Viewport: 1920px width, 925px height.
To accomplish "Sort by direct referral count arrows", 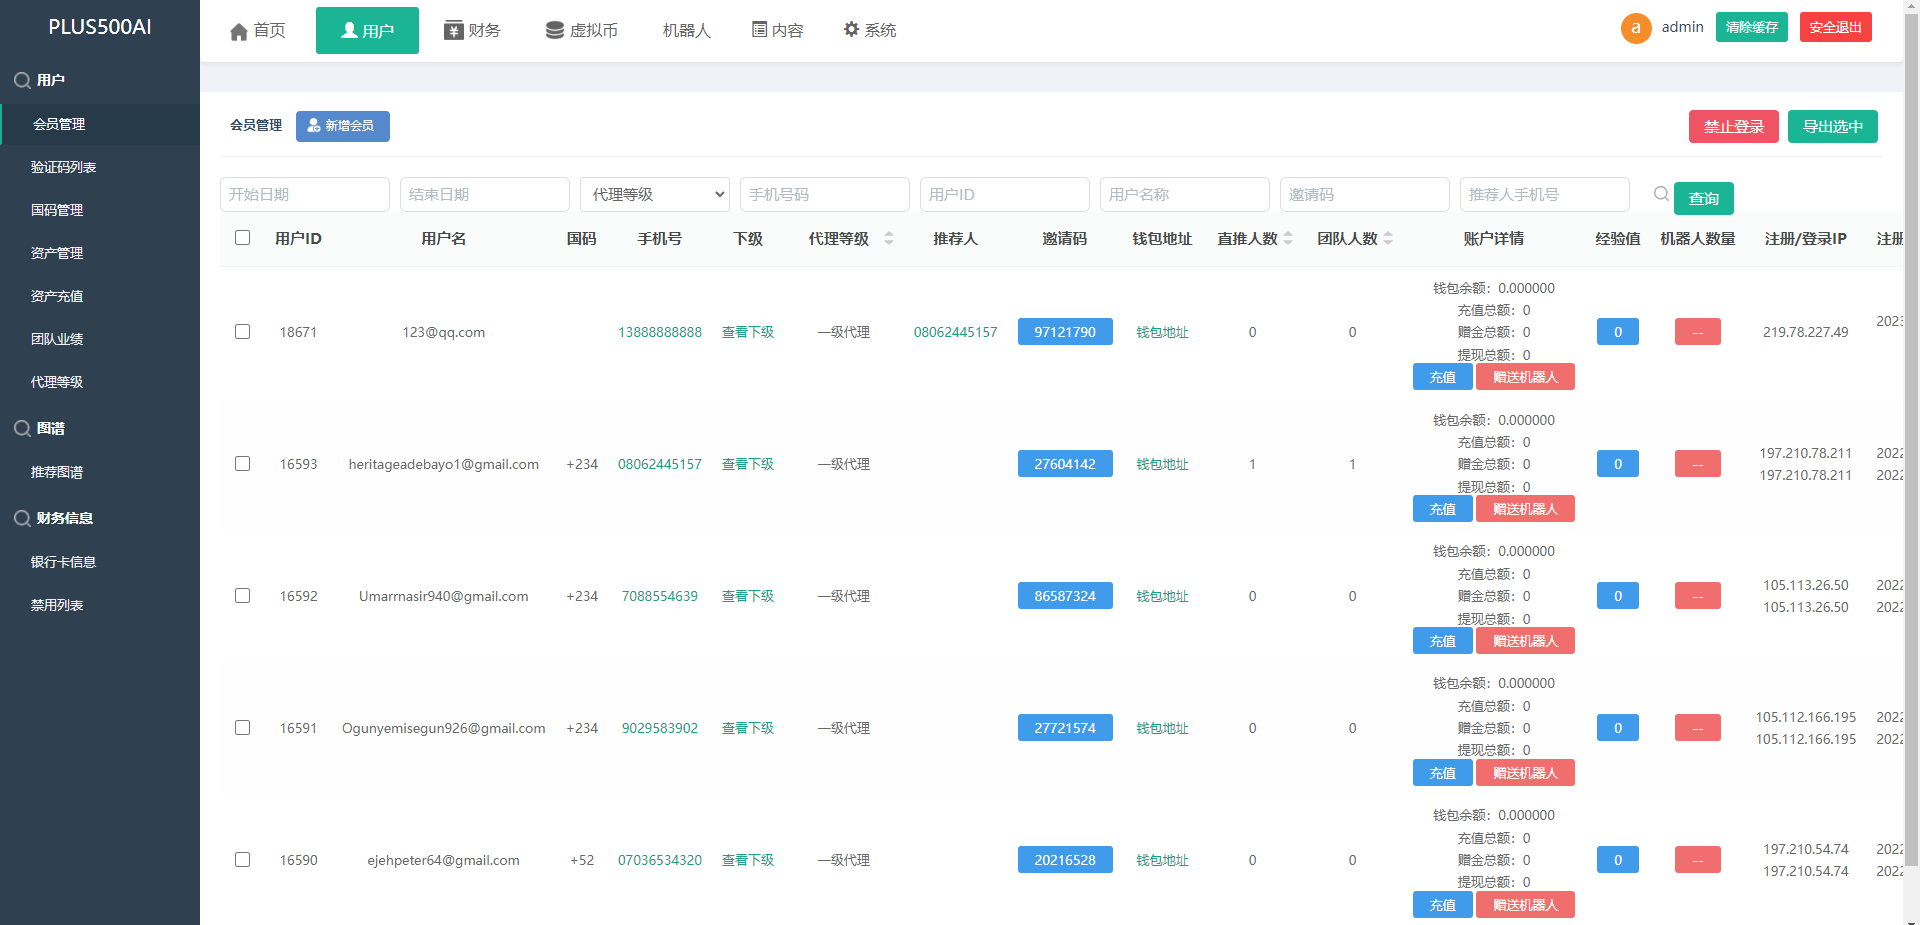I will (1288, 238).
